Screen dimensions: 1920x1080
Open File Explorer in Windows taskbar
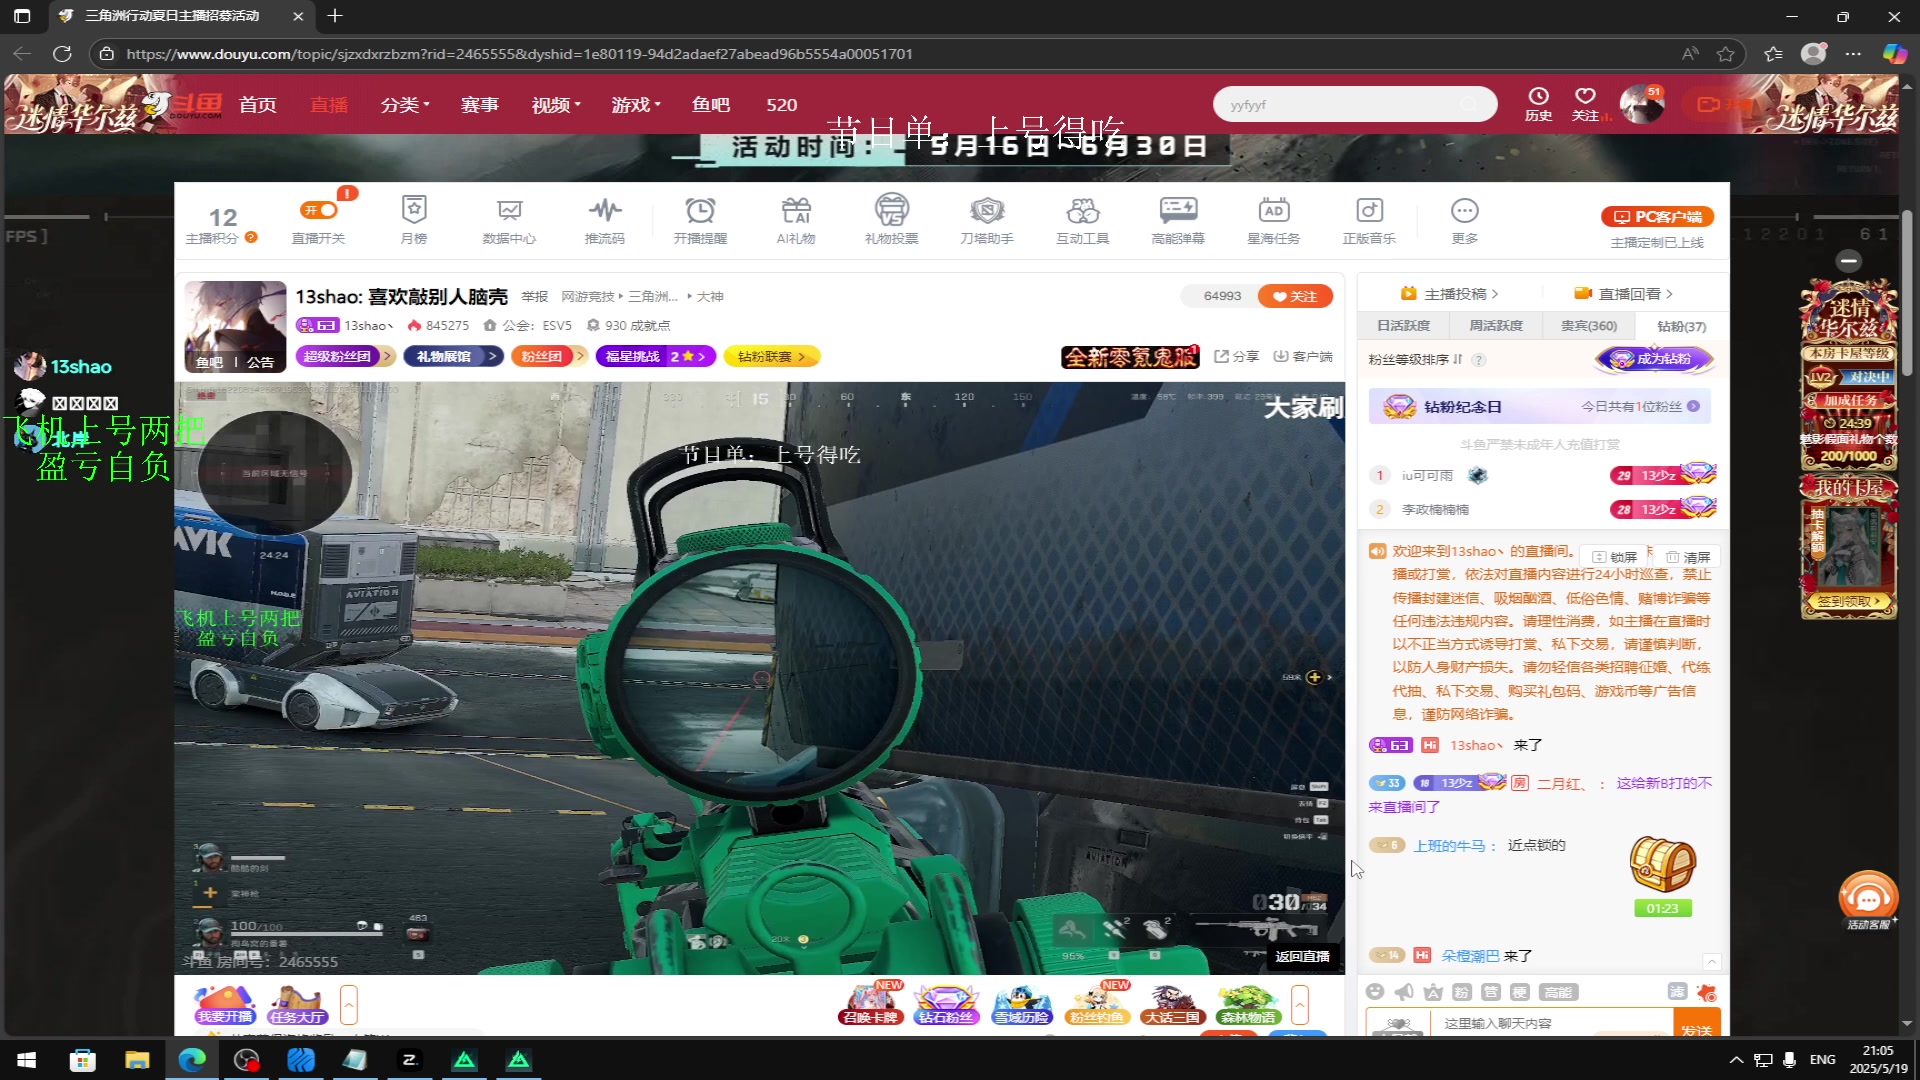tap(137, 1059)
